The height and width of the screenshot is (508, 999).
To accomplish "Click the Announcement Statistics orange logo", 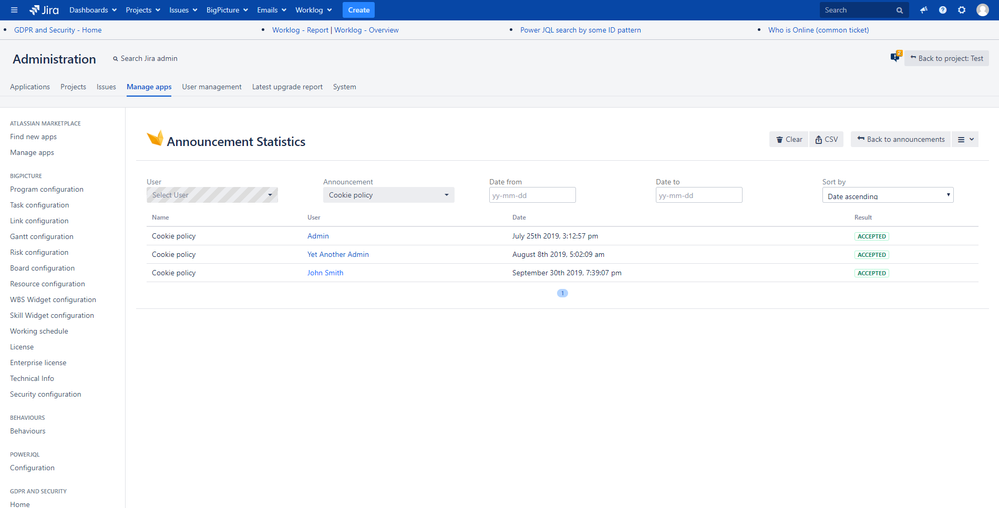I will click(x=155, y=138).
